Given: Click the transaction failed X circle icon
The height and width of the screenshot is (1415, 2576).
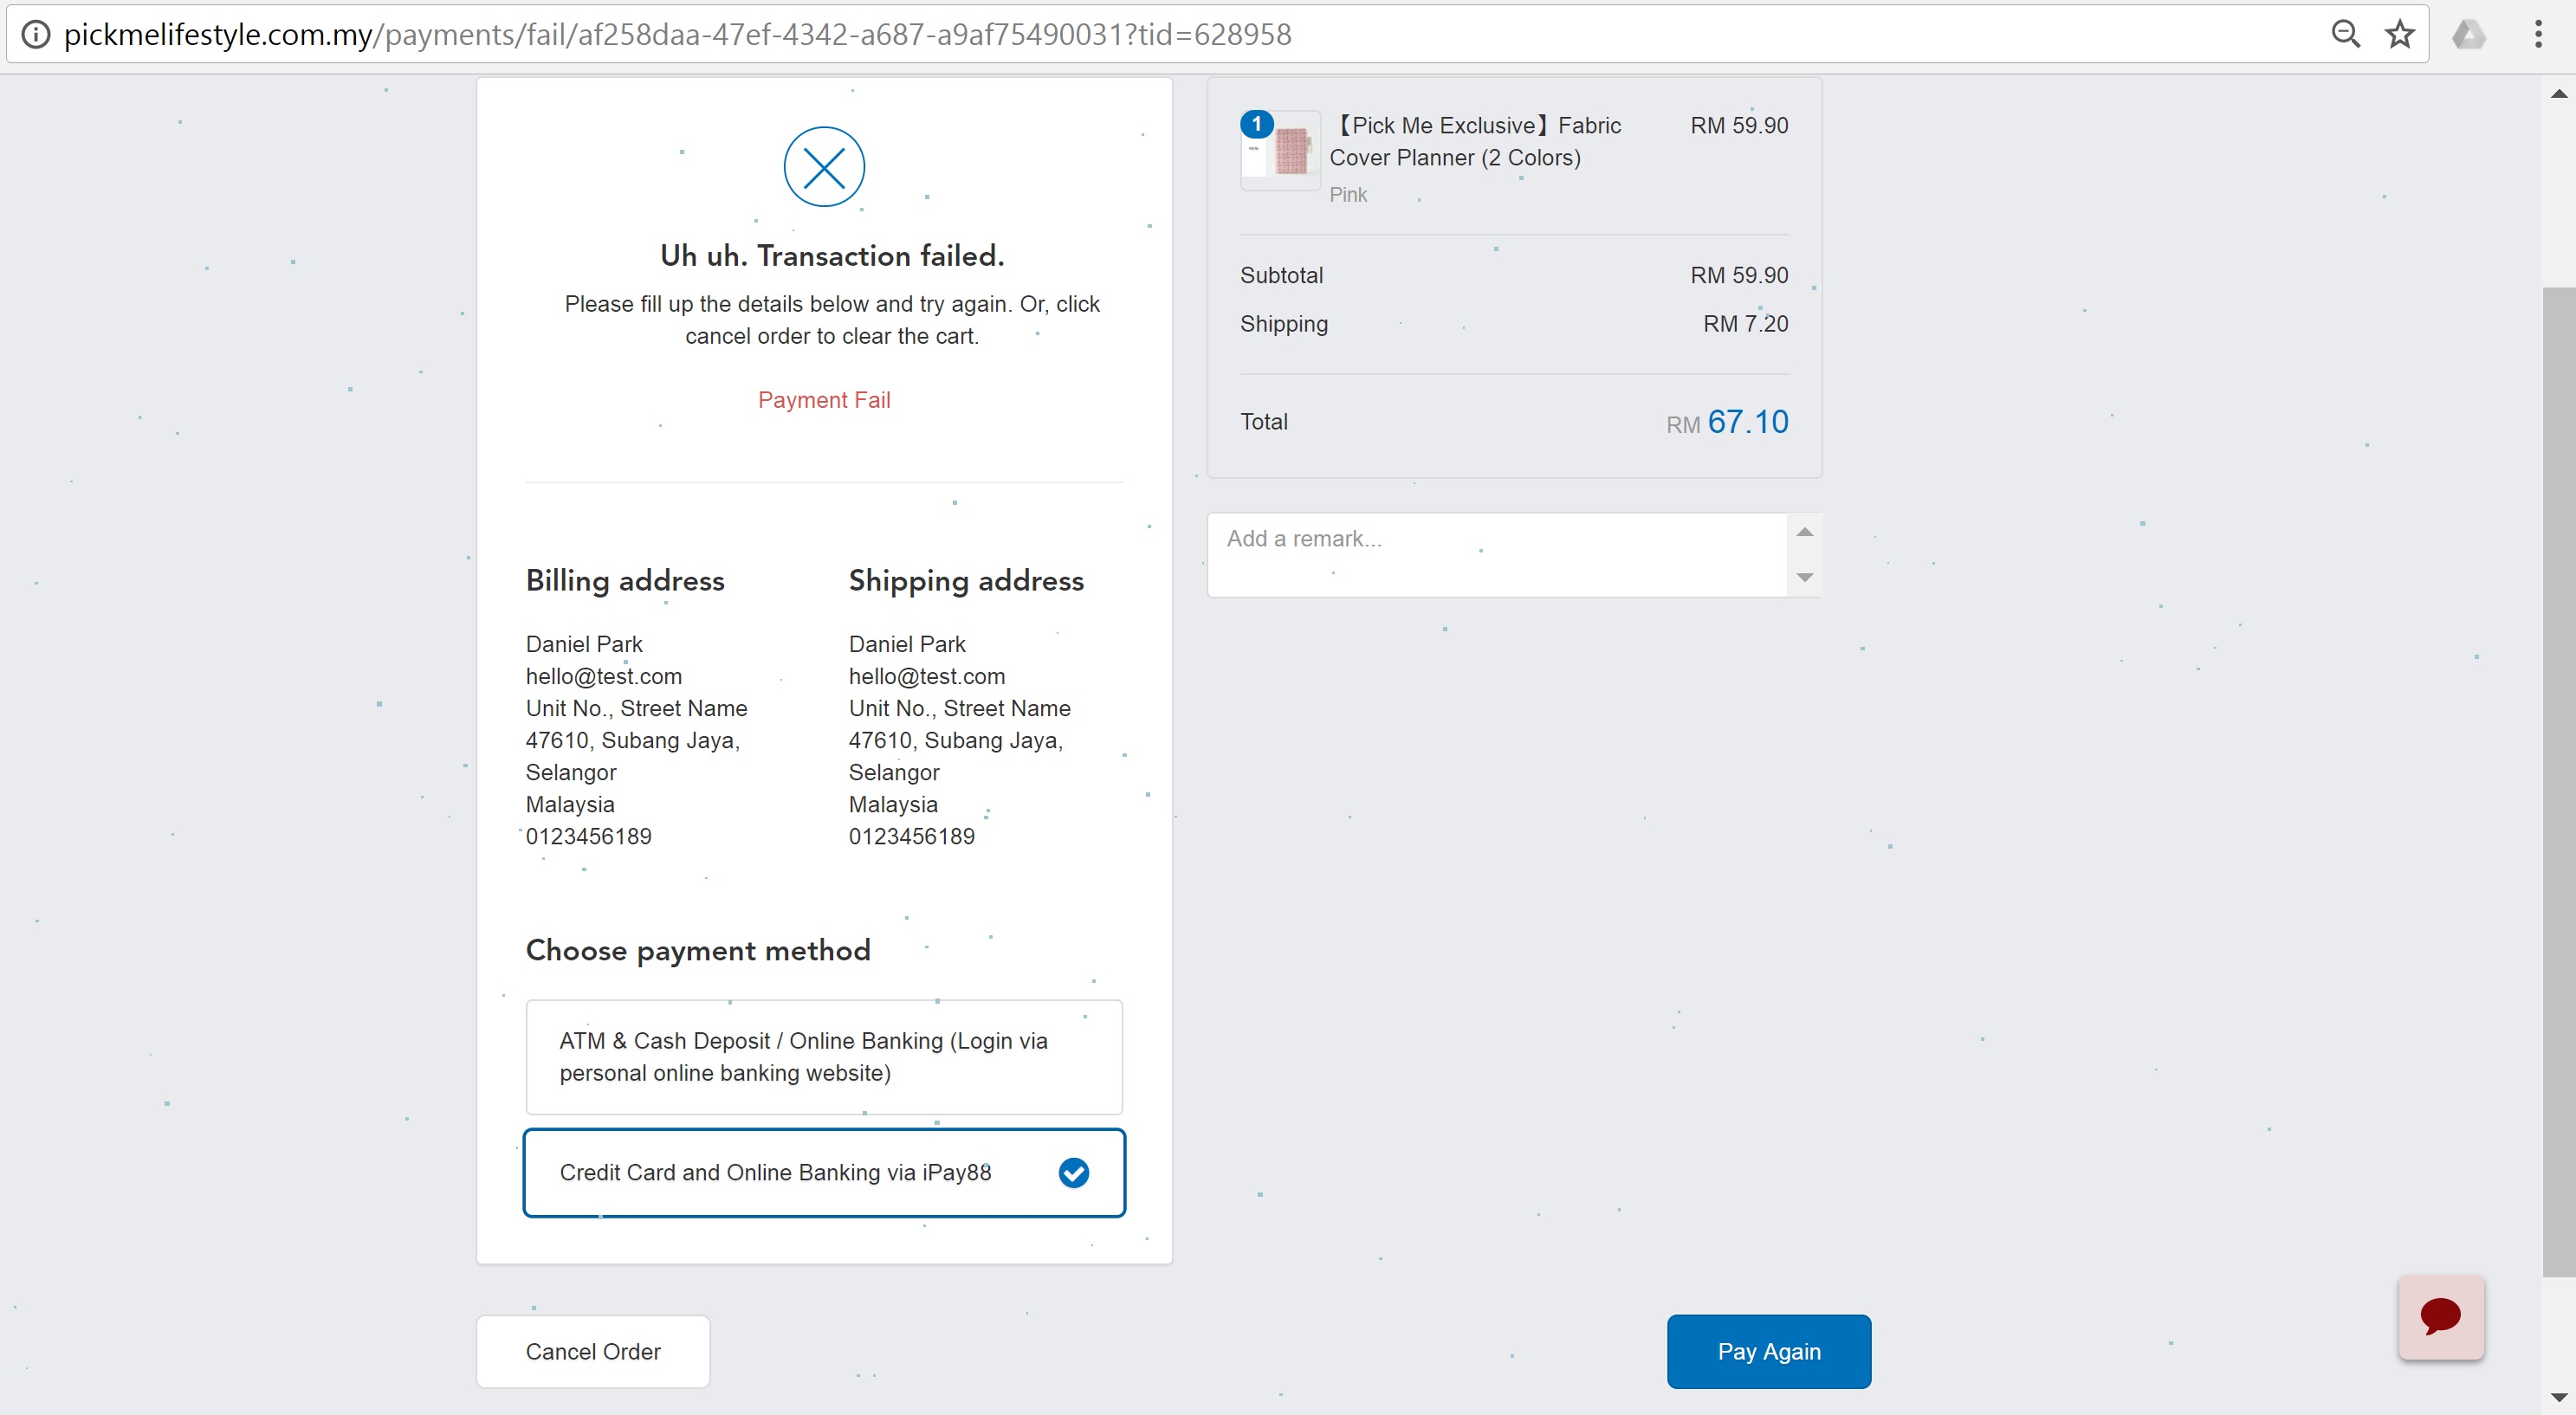Looking at the screenshot, I should point(824,167).
